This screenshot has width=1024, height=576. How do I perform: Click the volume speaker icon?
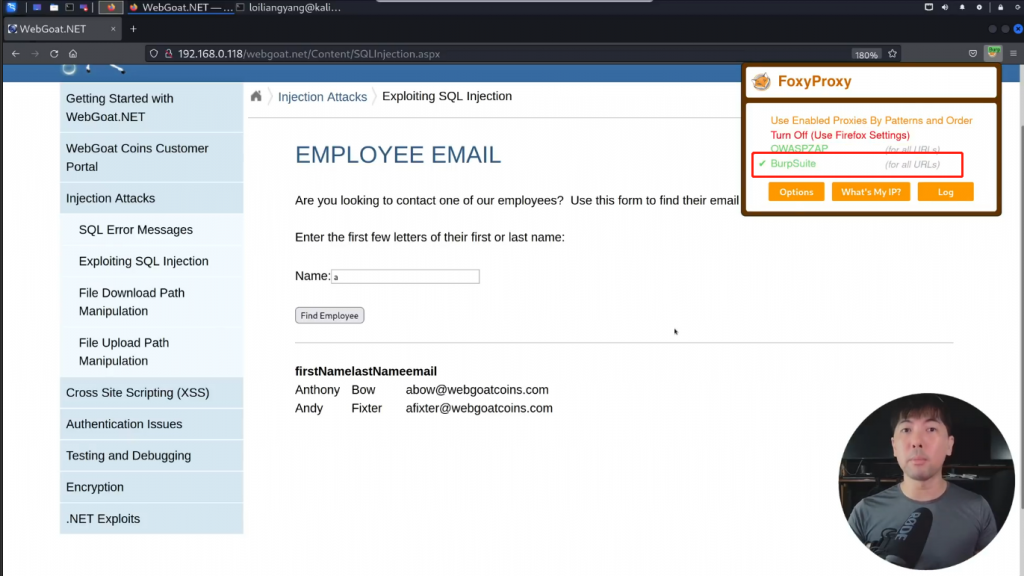[x=945, y=7]
